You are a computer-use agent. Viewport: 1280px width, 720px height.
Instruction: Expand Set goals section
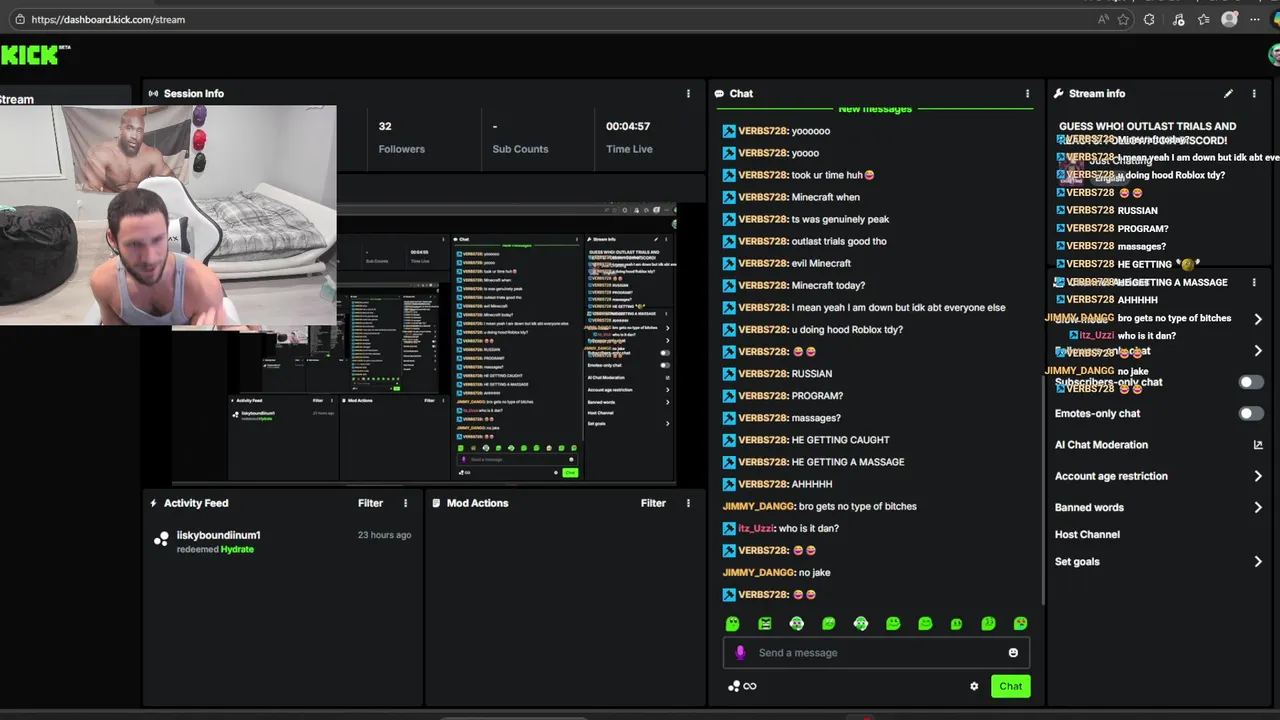pos(1258,562)
